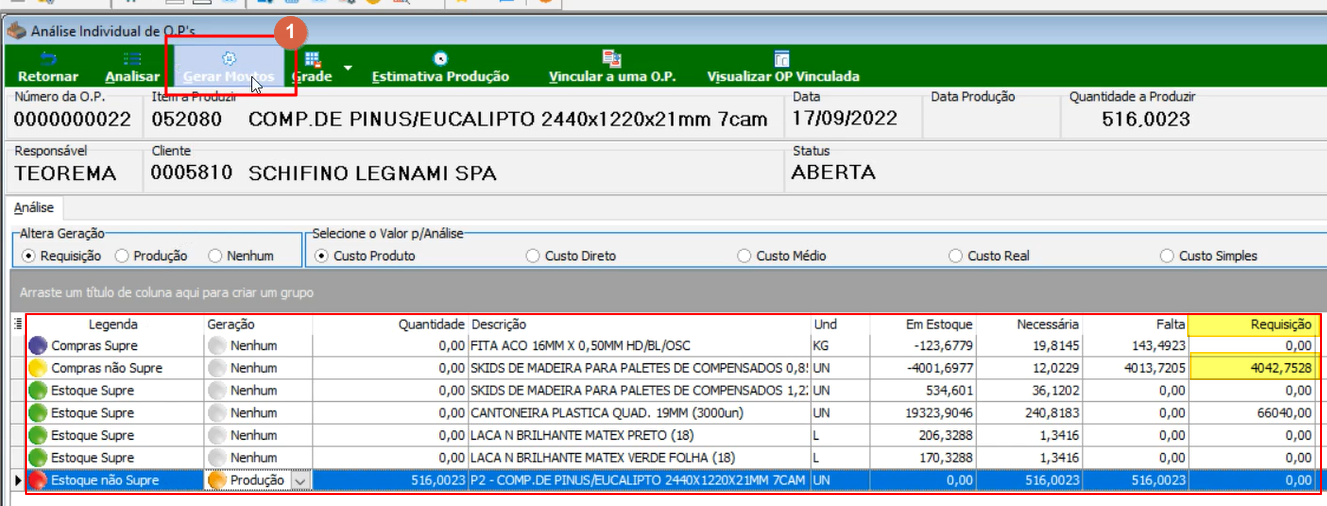Screen dimensions: 1327x506
Task: Open Estimativa Produção from the toolbar
Action: (x=440, y=67)
